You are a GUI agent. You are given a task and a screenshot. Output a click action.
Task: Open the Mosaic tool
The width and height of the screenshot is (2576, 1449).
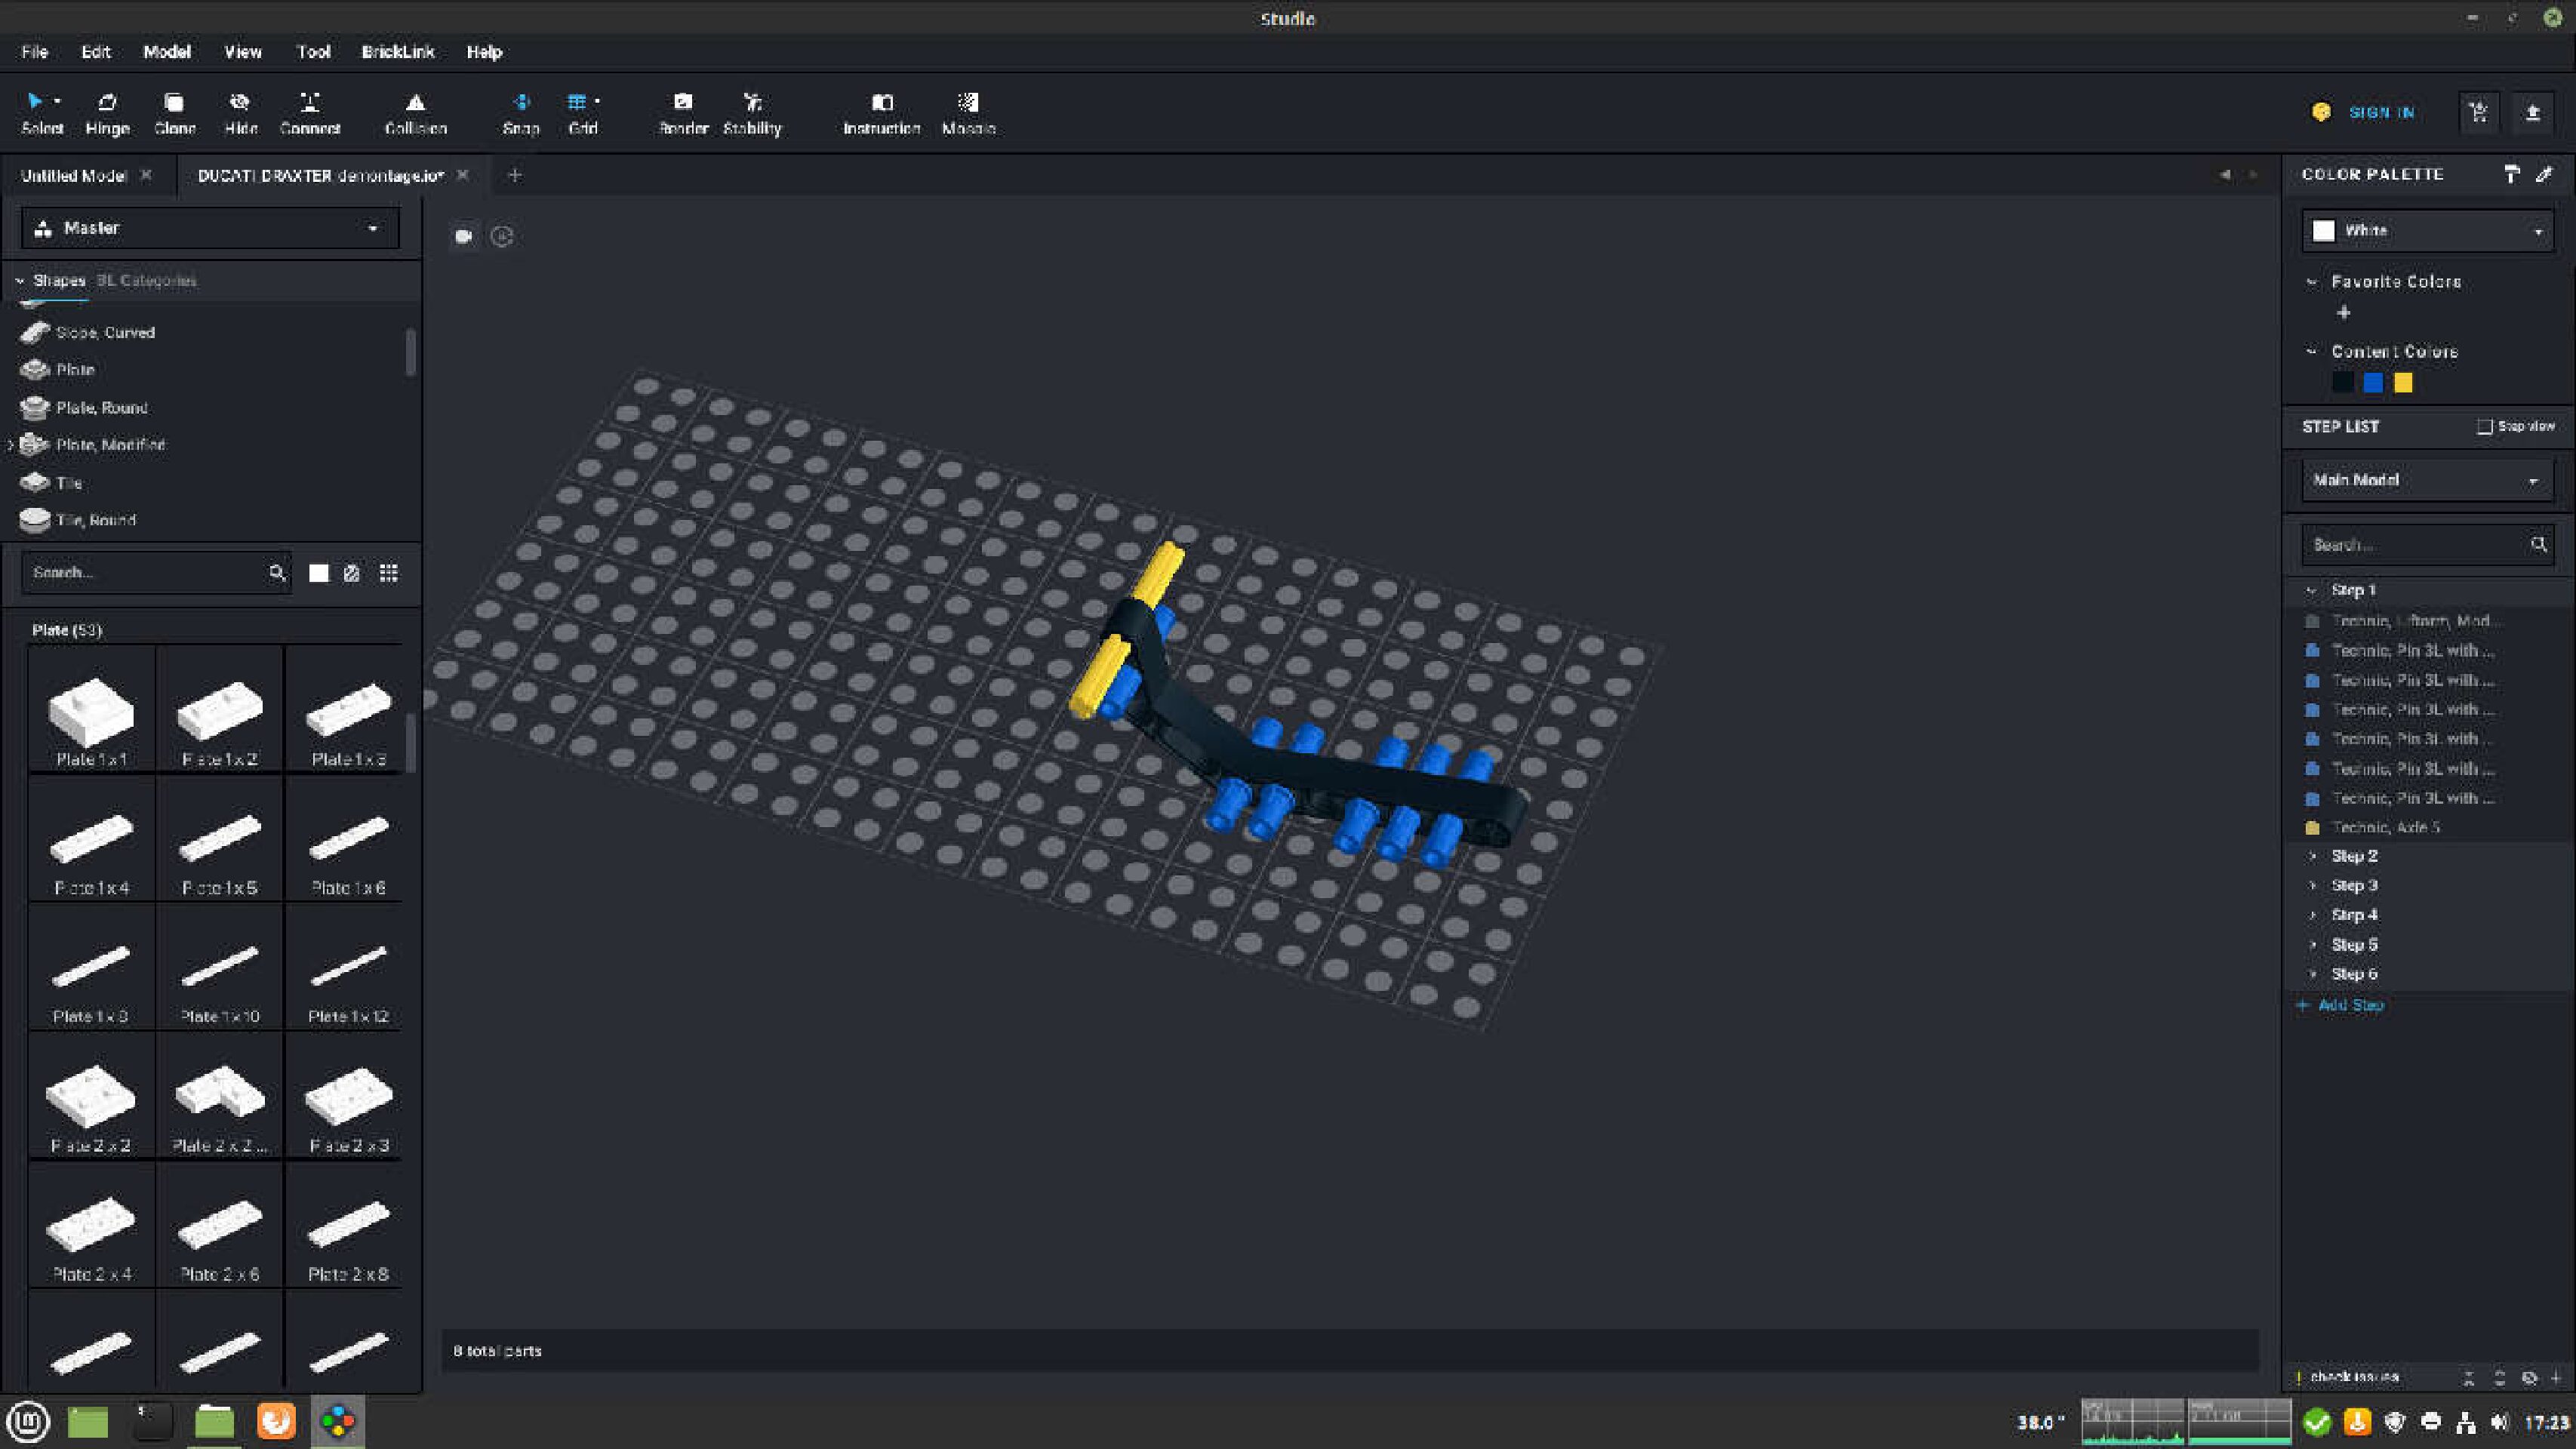tap(968, 112)
